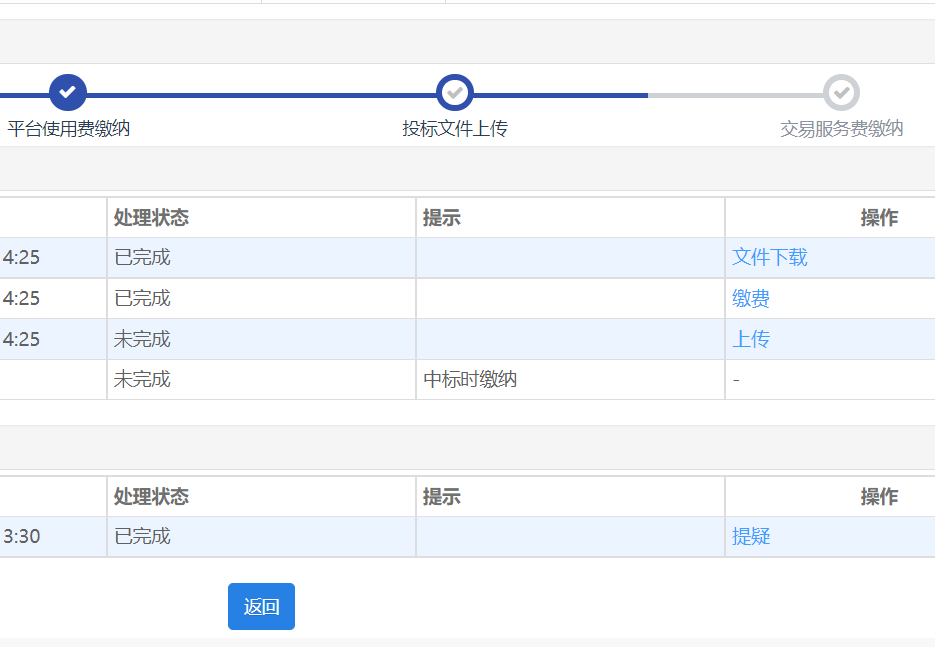Click 操作 header in the upper table
Viewport: 935px width, 647px height.
coord(879,218)
